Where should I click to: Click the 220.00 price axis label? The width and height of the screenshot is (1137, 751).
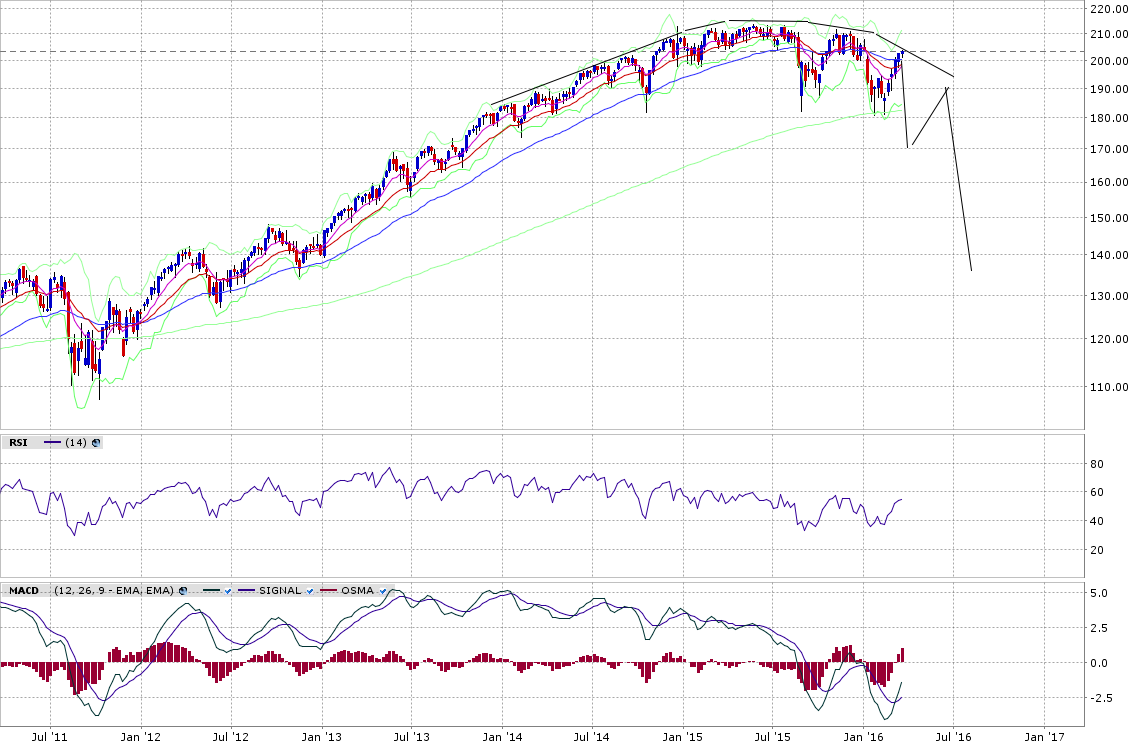pos(1109,9)
